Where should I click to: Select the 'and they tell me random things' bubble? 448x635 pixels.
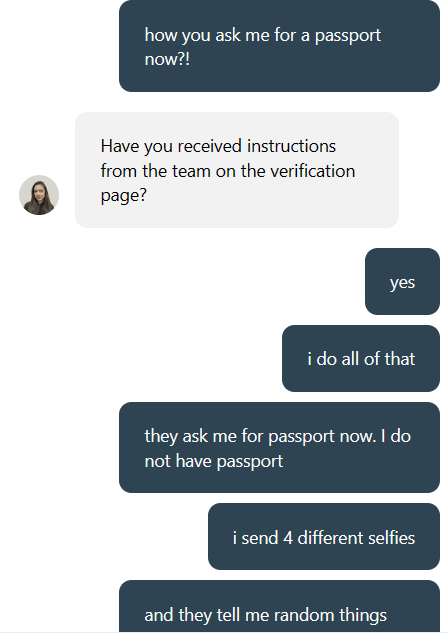pyautogui.click(x=279, y=606)
